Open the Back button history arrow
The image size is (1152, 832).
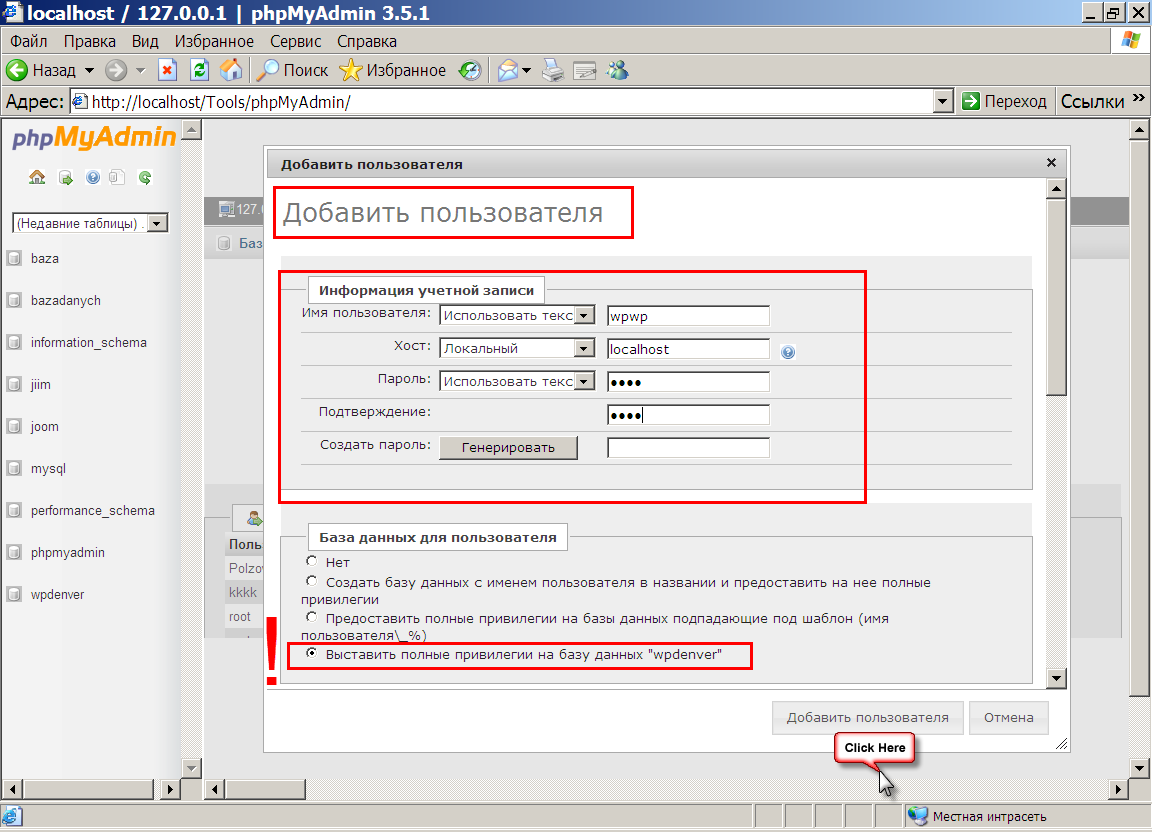[90, 71]
